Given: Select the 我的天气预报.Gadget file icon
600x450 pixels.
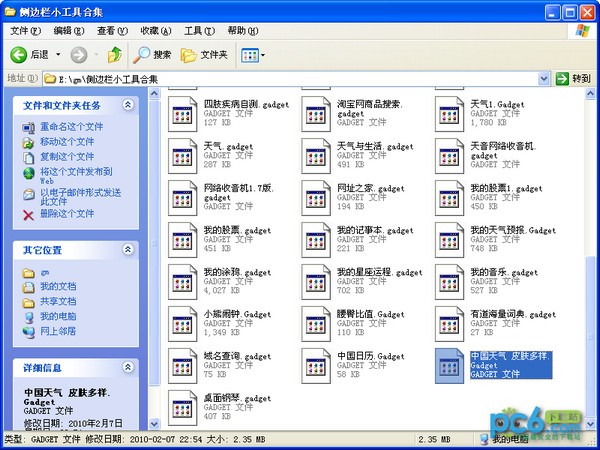Looking at the screenshot, I should (x=449, y=240).
